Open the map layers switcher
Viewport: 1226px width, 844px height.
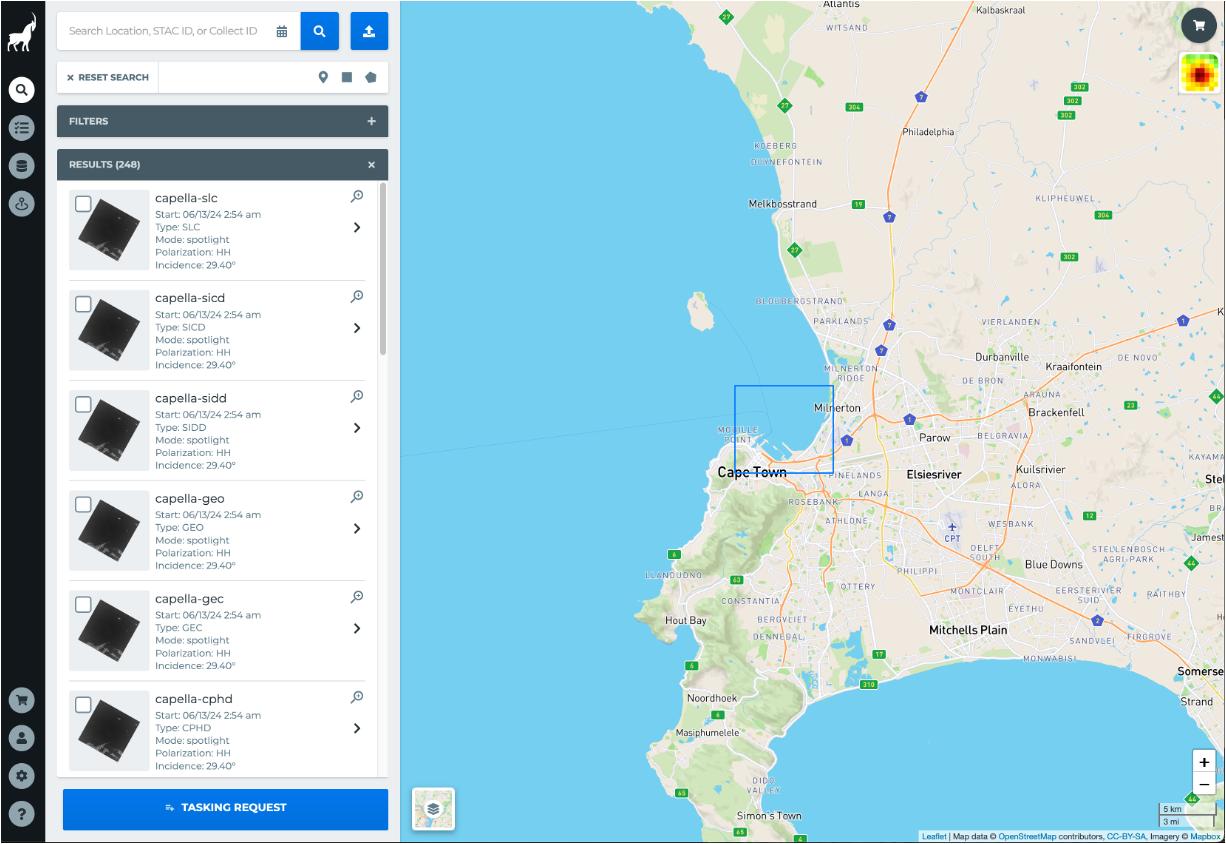pyautogui.click(x=433, y=809)
